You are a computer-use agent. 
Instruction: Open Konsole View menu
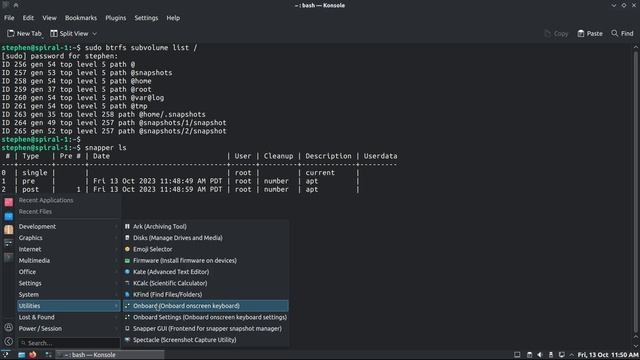(x=49, y=18)
